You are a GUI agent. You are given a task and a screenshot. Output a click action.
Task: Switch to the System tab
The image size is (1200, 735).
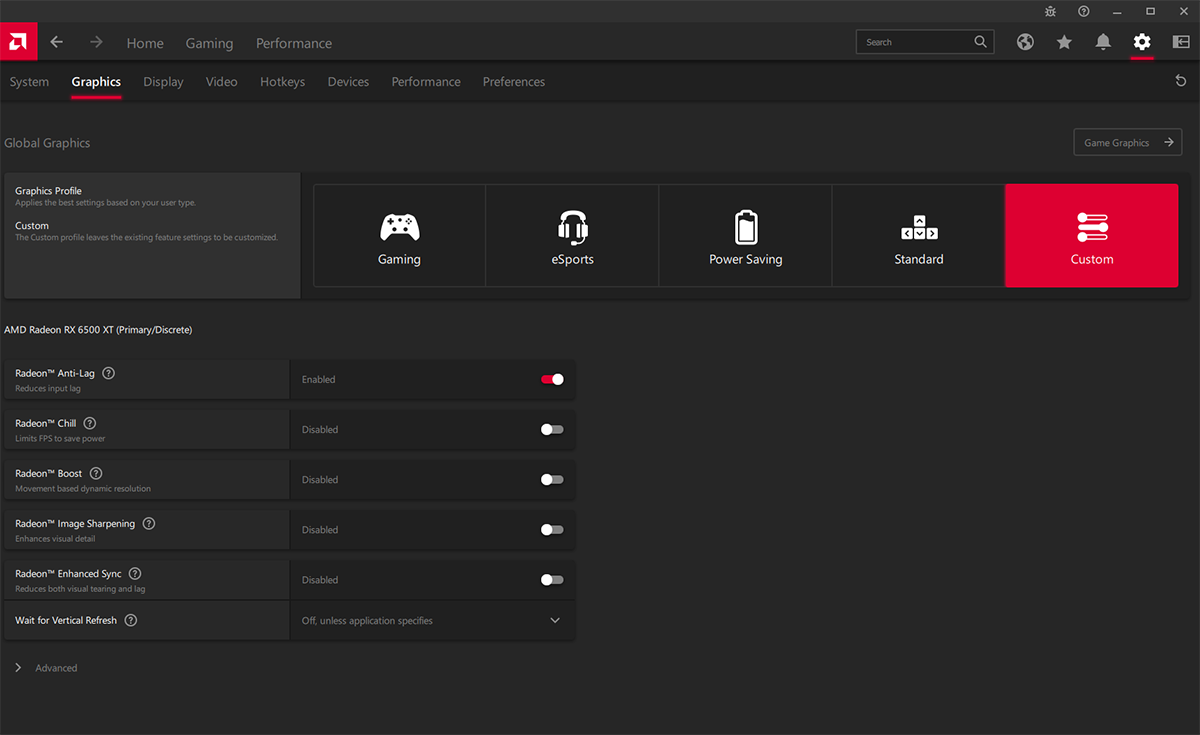point(29,82)
